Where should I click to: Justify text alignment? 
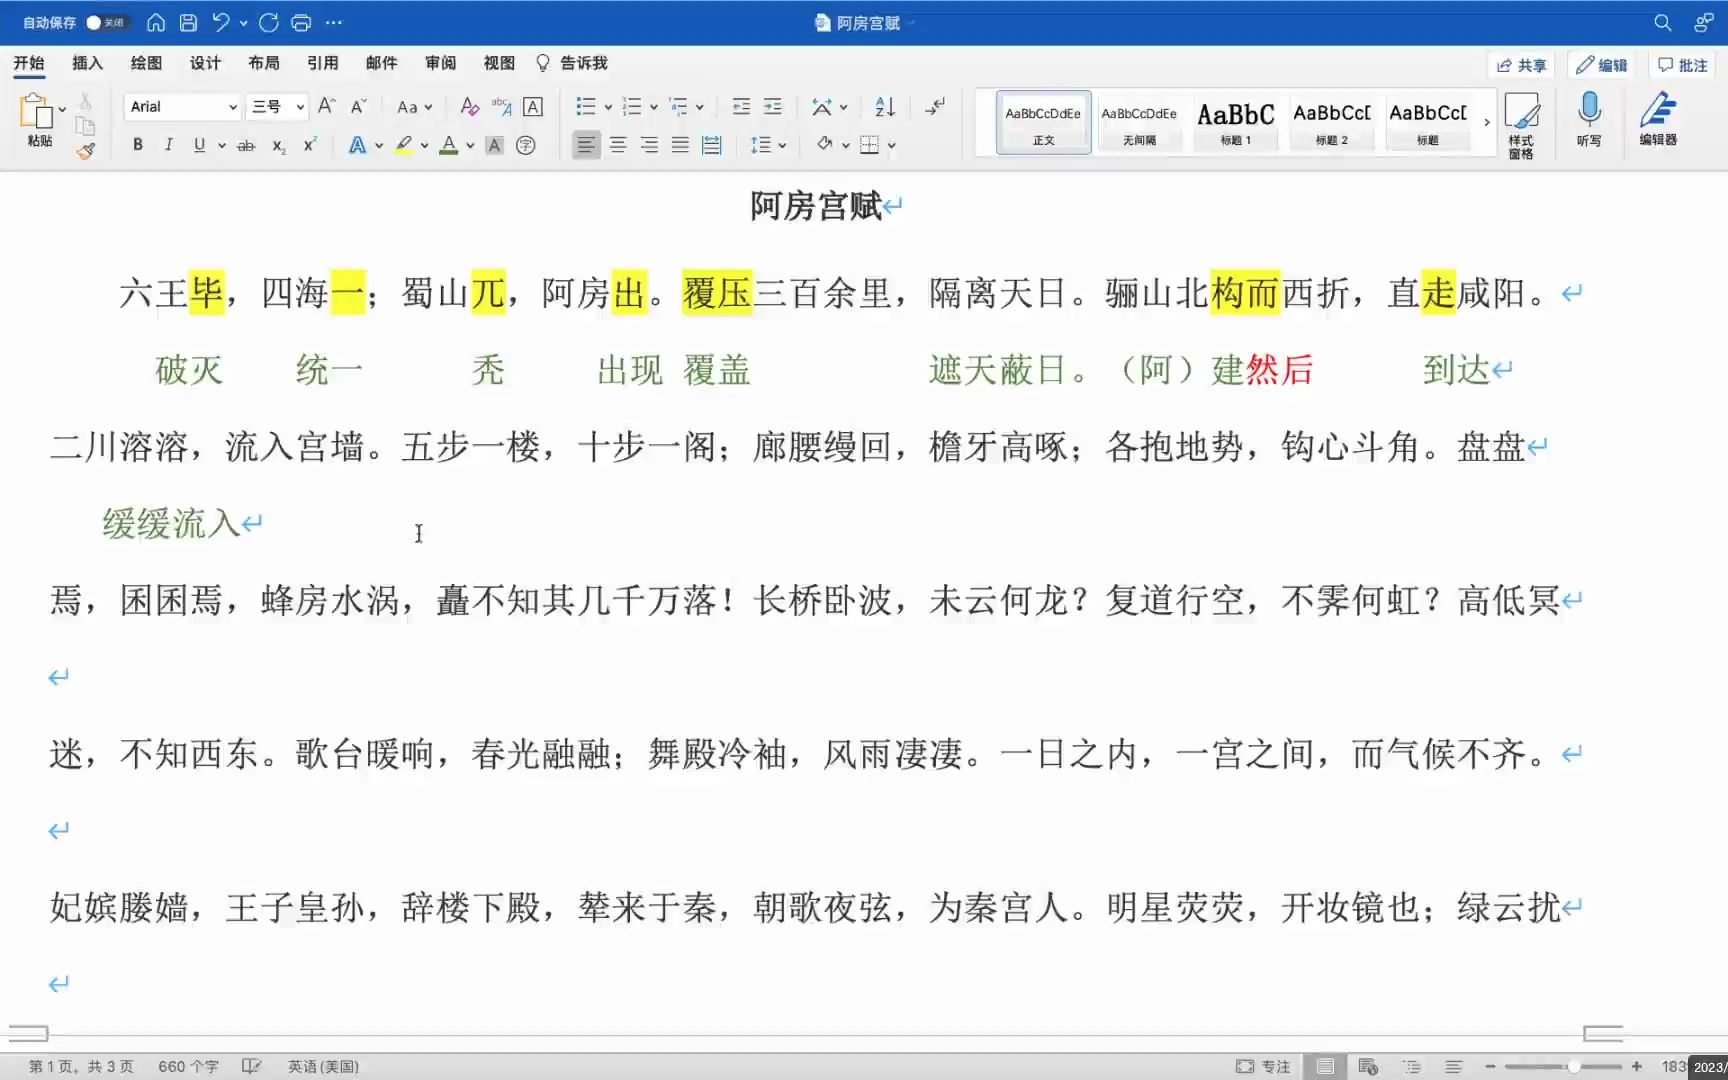click(681, 145)
